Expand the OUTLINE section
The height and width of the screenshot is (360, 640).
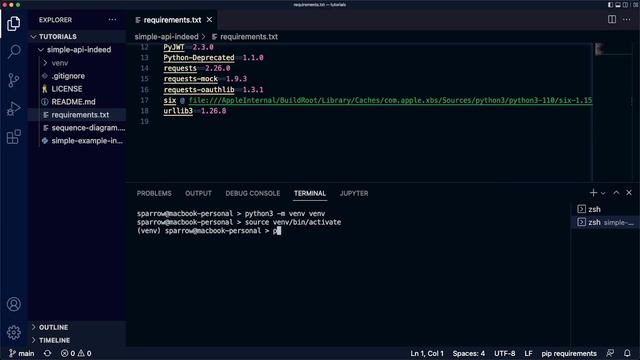77,327
